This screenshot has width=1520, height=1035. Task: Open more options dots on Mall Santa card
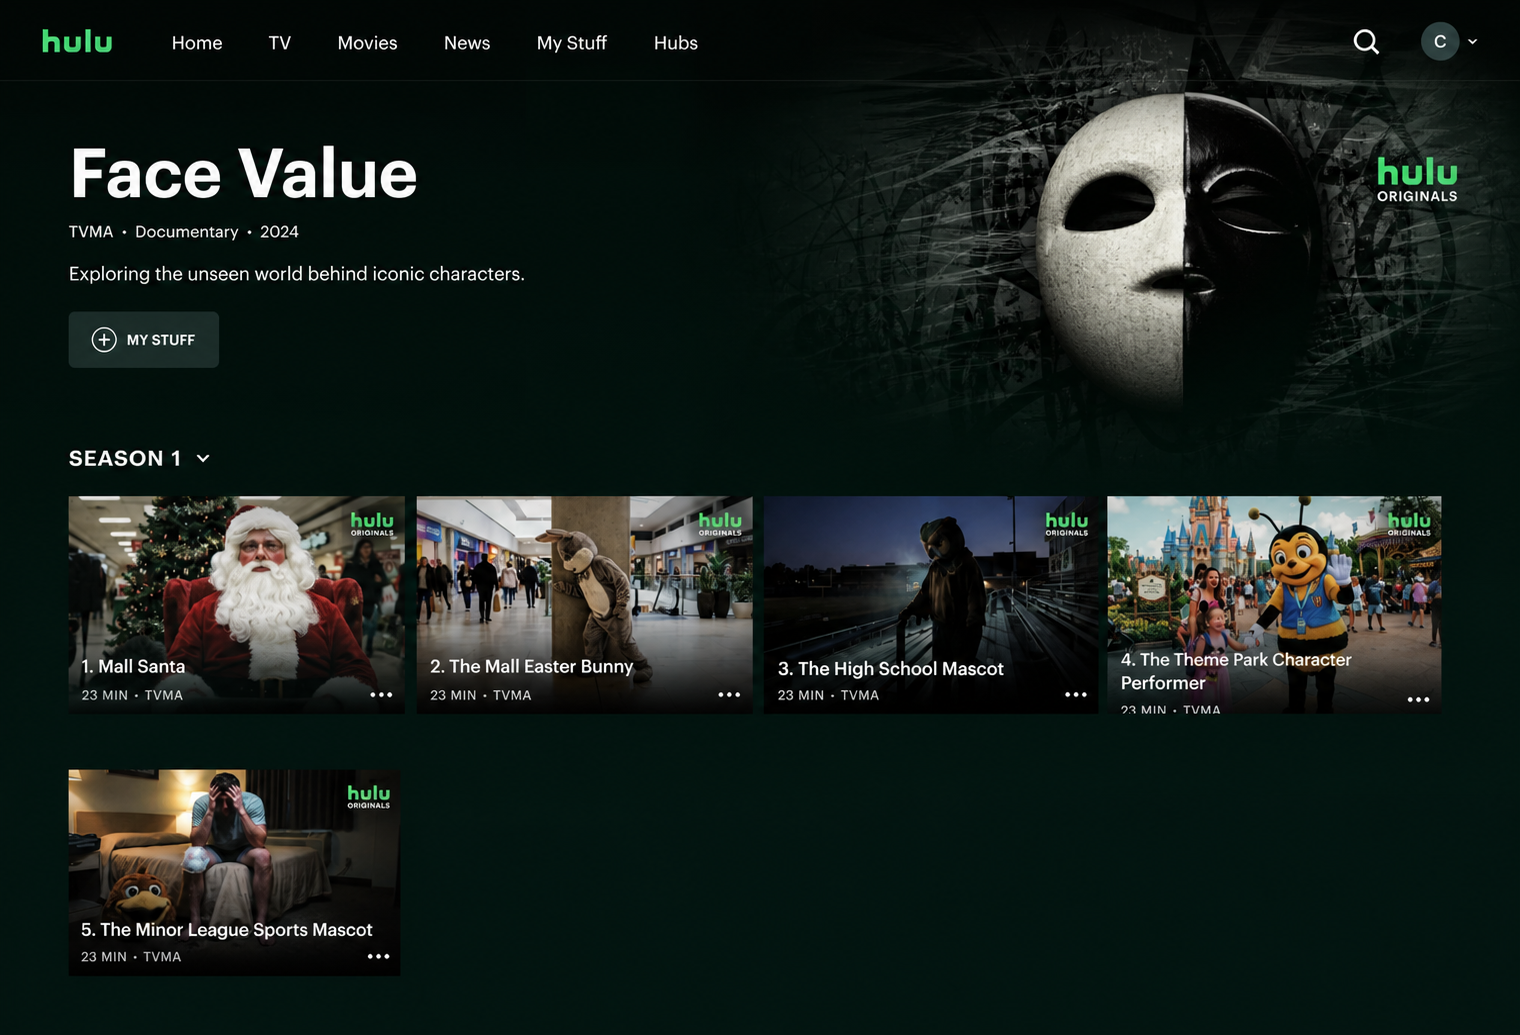(x=381, y=695)
